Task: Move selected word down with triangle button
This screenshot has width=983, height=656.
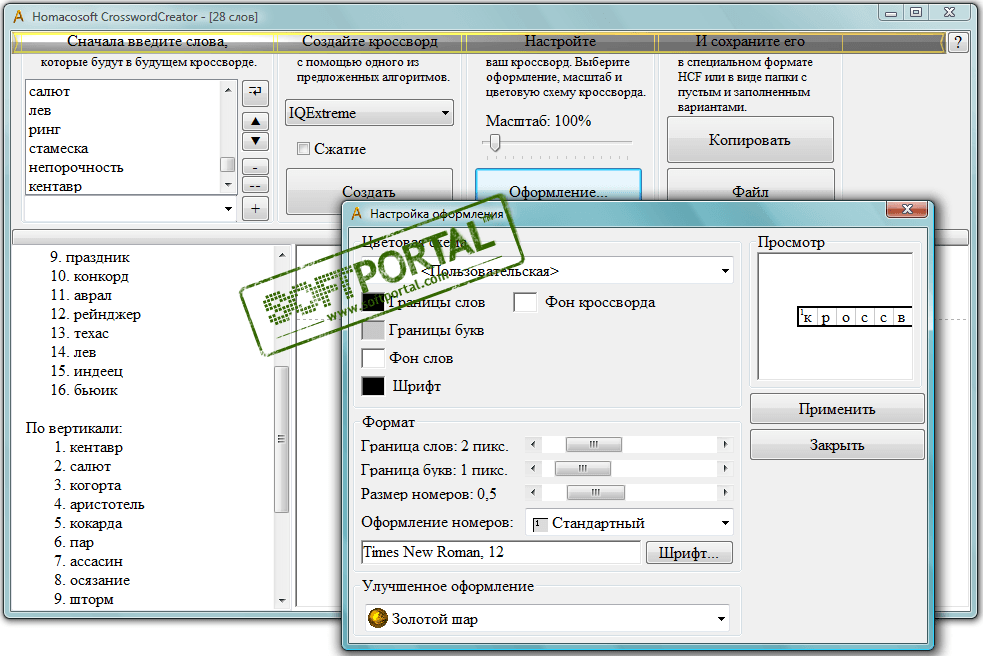Action: coord(255,141)
